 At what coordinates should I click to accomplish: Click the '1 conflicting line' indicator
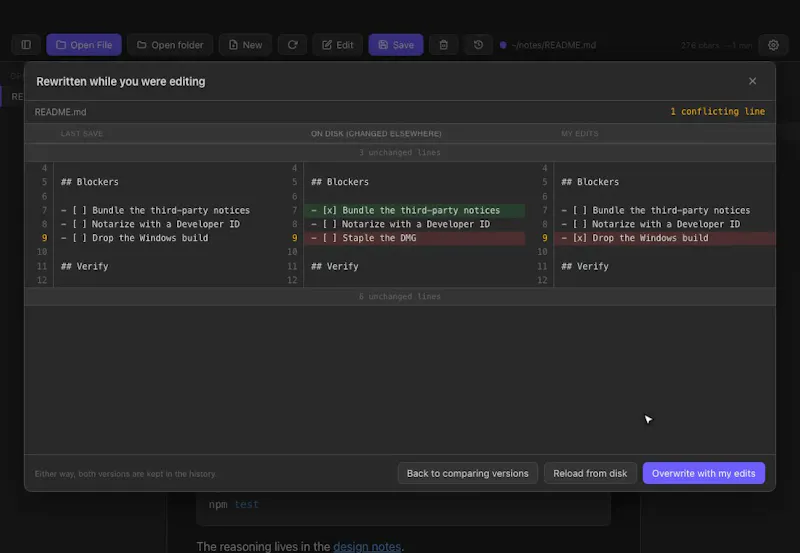click(x=717, y=111)
